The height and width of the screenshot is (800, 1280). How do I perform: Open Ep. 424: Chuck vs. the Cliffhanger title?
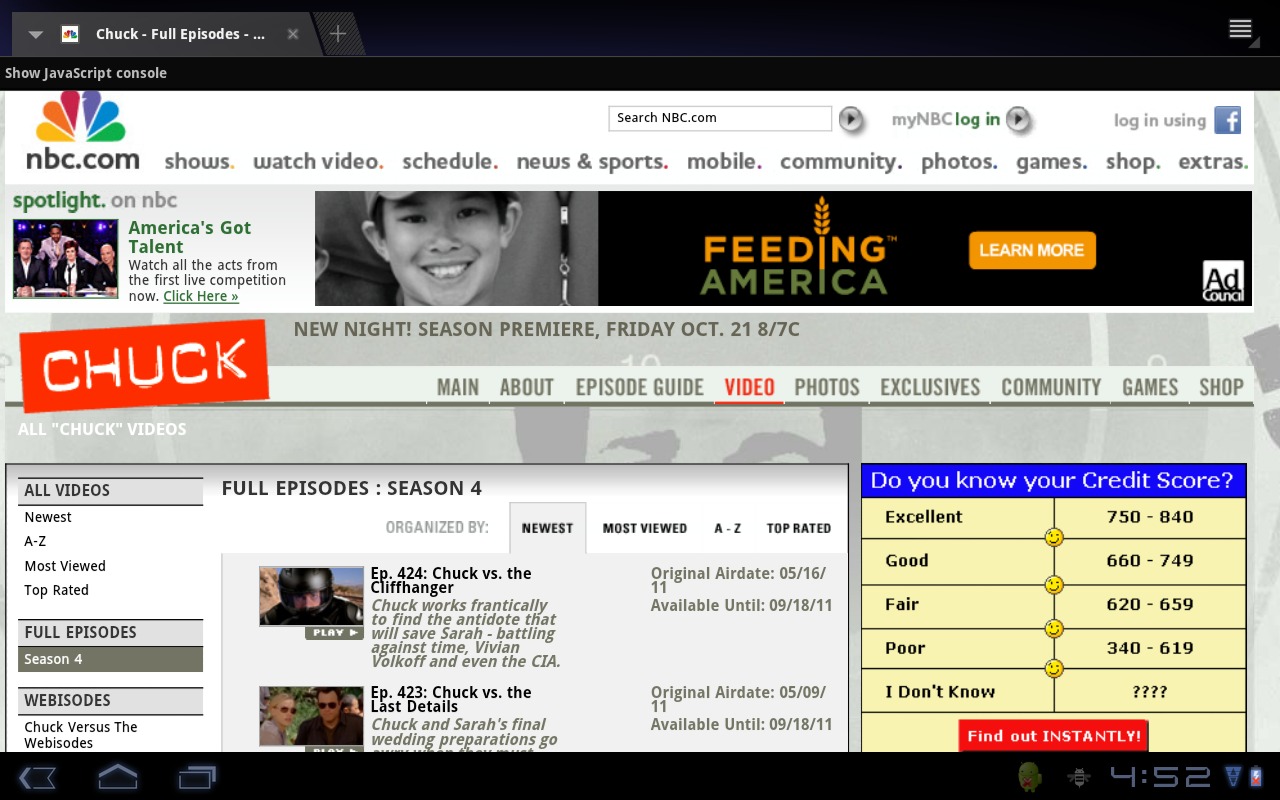(451, 580)
